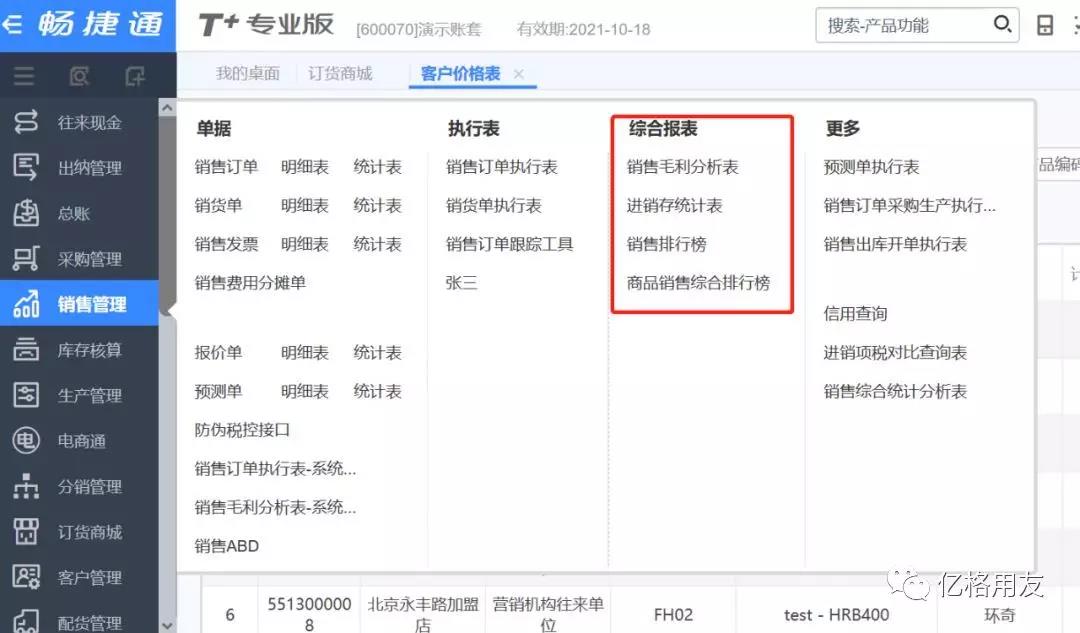Open 销售发票 document link
Image resolution: width=1080 pixels, height=633 pixels.
pyautogui.click(x=226, y=244)
